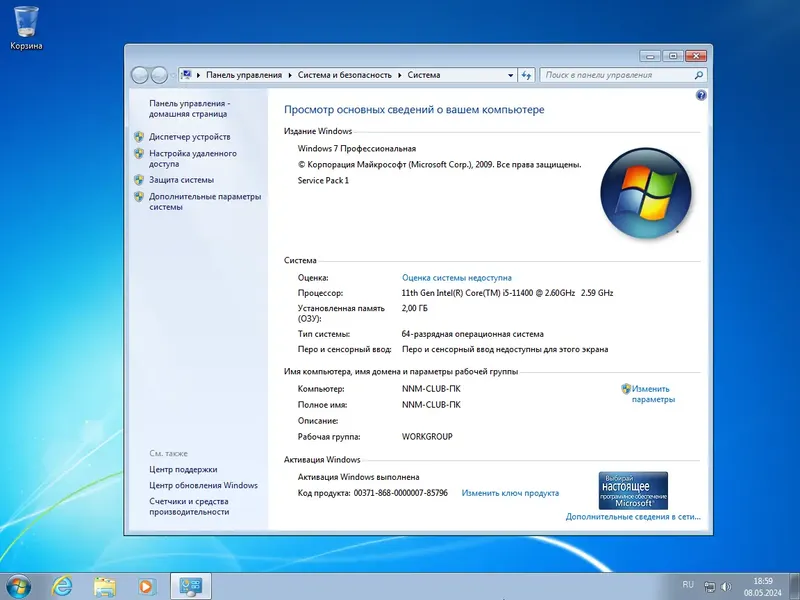800x600 pixels.
Task: Minimize the System window
Action: (650, 56)
